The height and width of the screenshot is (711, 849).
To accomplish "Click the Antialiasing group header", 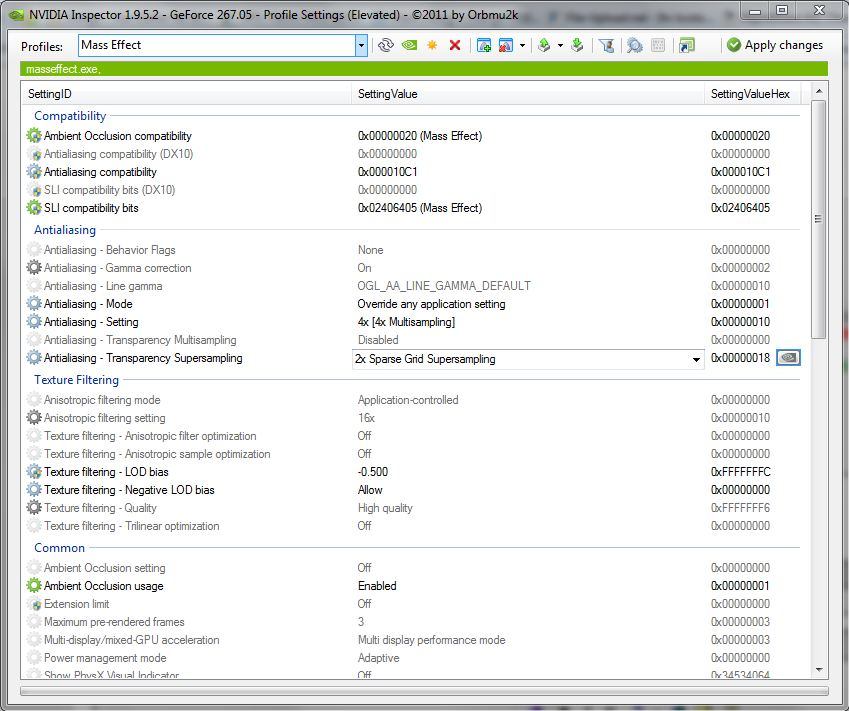I will point(65,230).
